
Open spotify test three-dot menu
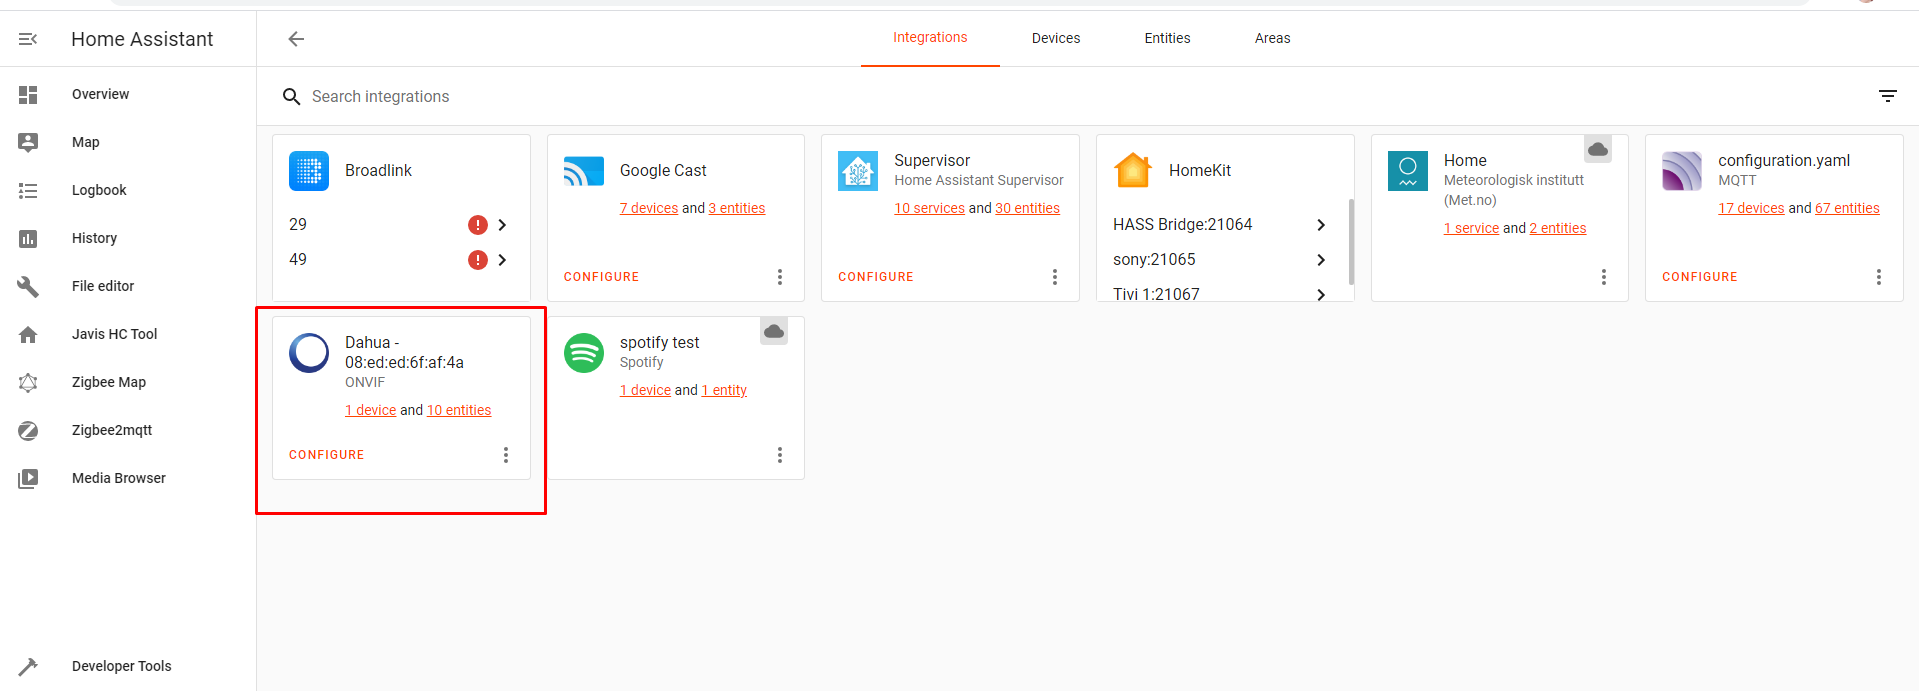pyautogui.click(x=780, y=455)
